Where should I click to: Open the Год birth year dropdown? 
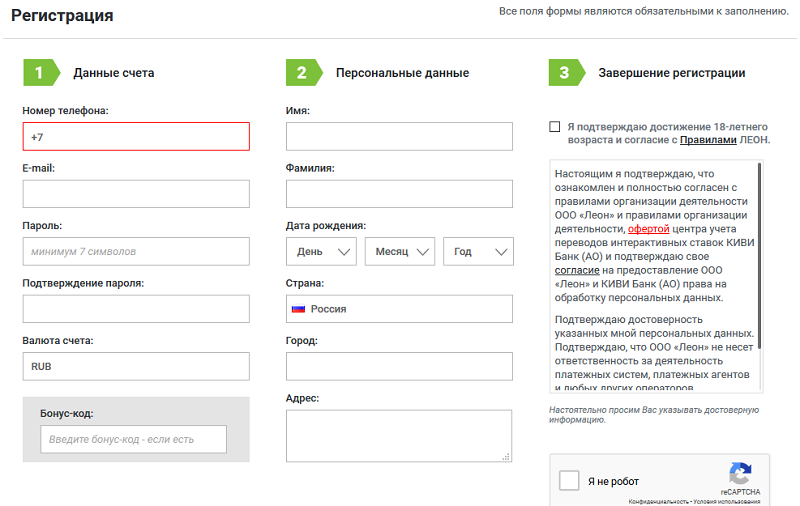tap(478, 252)
